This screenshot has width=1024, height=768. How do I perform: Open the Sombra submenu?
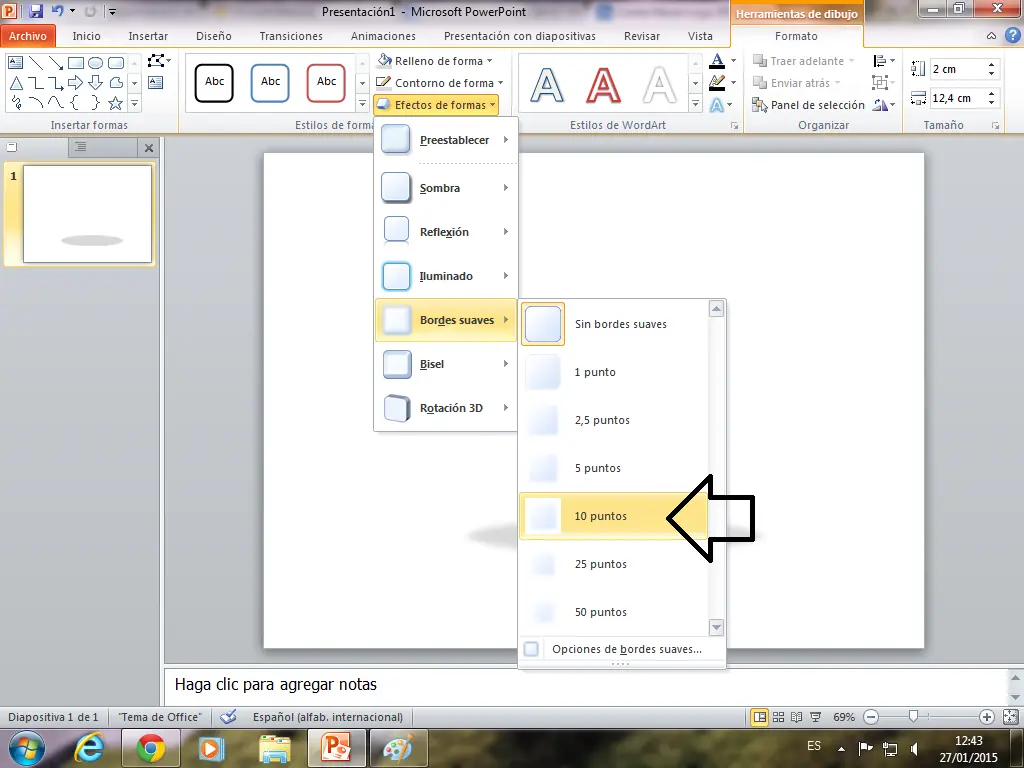[446, 188]
